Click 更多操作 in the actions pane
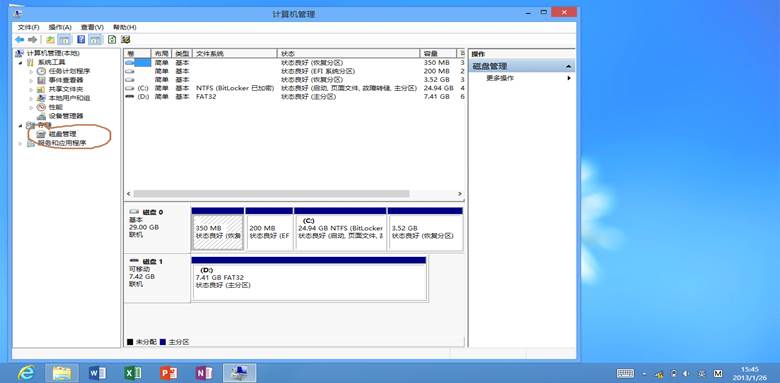The height and width of the screenshot is (383, 780). tap(500, 78)
